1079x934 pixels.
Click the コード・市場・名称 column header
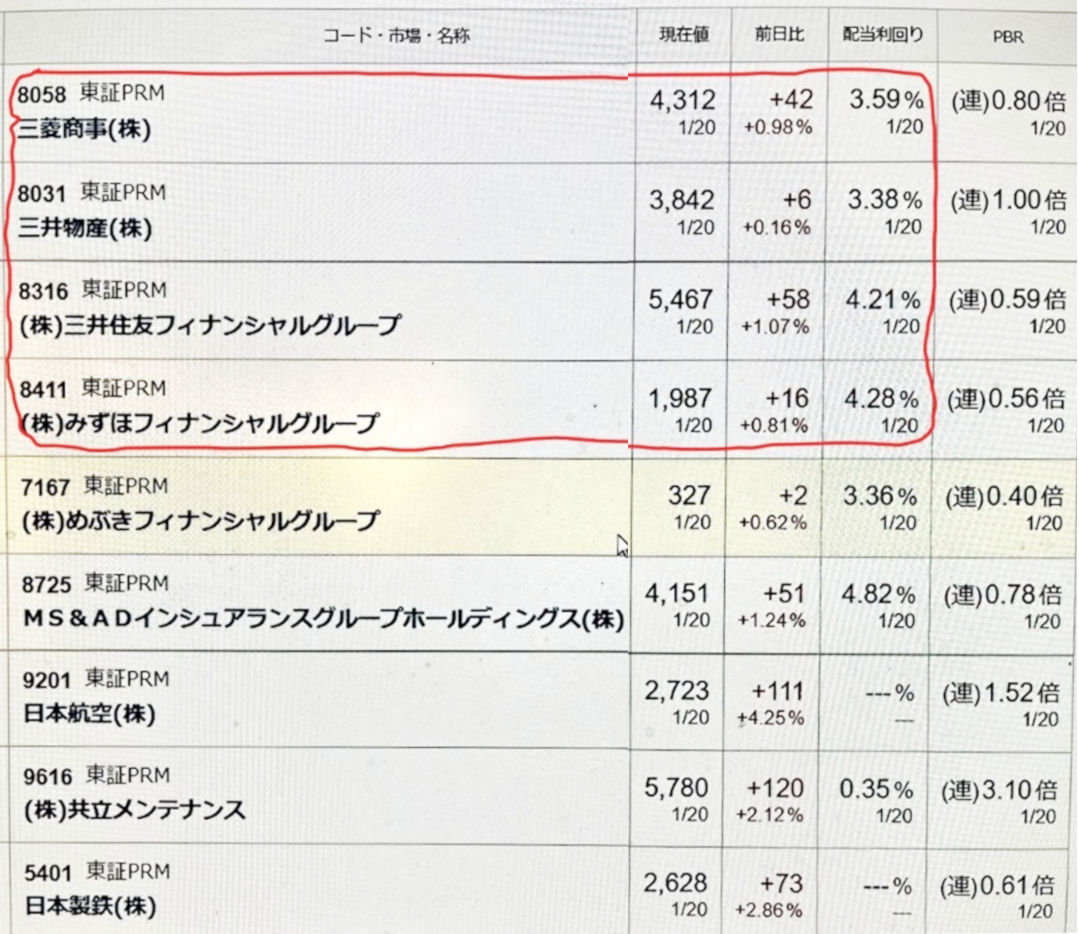(x=396, y=36)
